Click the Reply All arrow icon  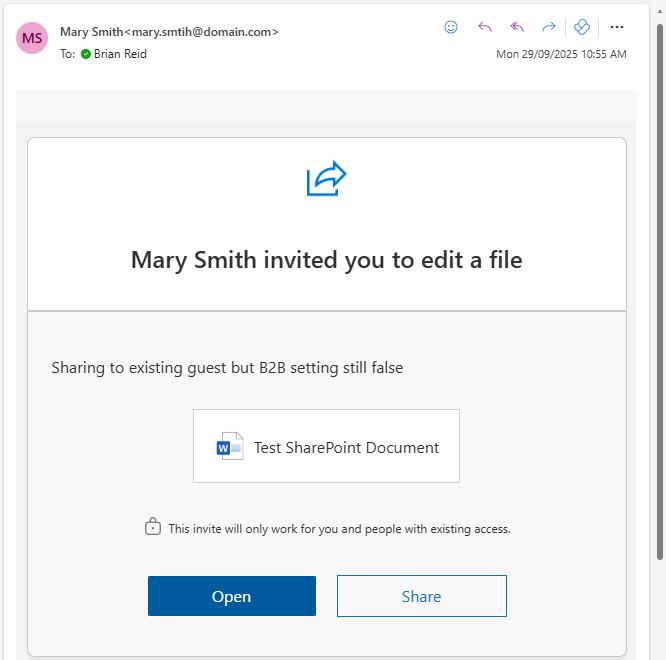[517, 27]
